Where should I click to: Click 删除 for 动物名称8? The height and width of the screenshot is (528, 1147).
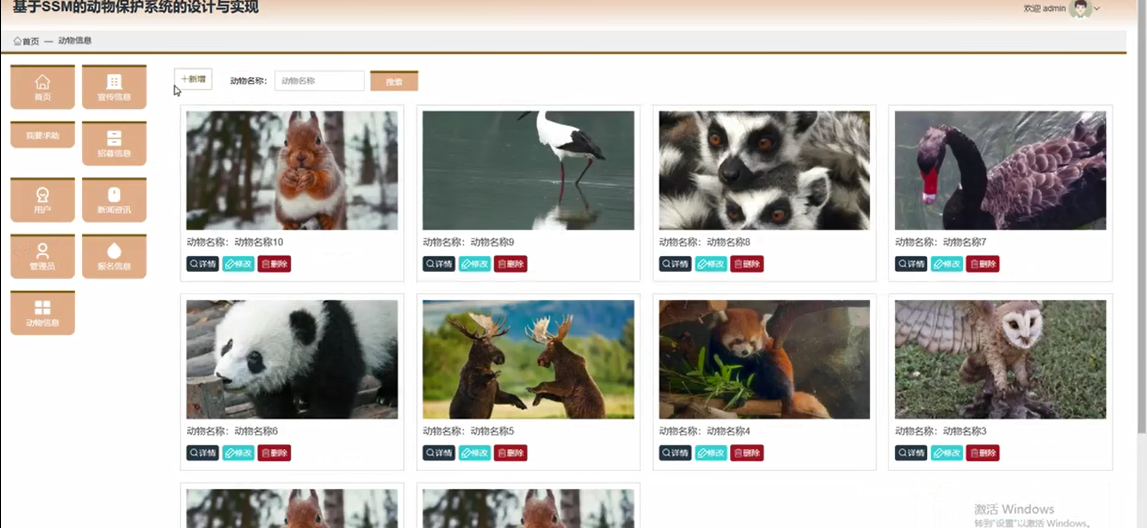[x=747, y=264]
